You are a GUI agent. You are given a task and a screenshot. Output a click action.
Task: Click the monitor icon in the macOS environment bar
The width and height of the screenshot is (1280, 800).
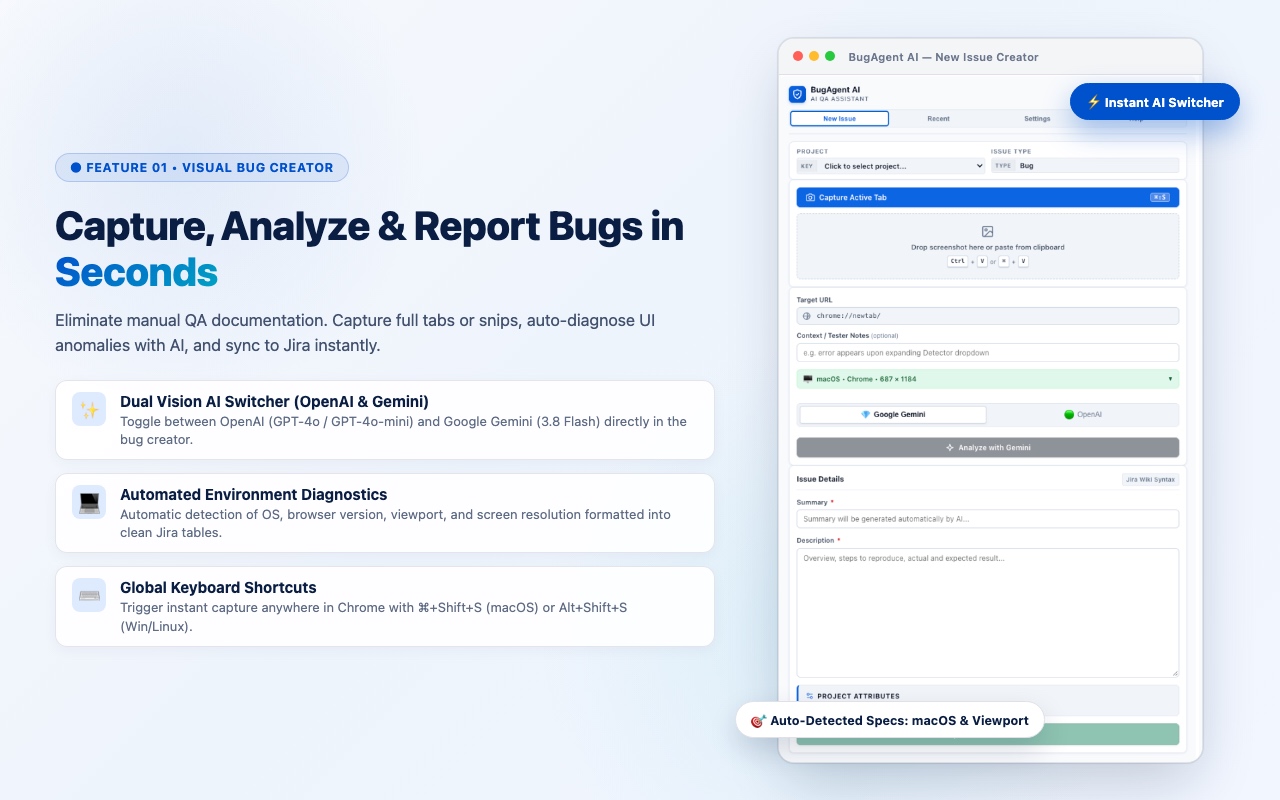click(808, 379)
